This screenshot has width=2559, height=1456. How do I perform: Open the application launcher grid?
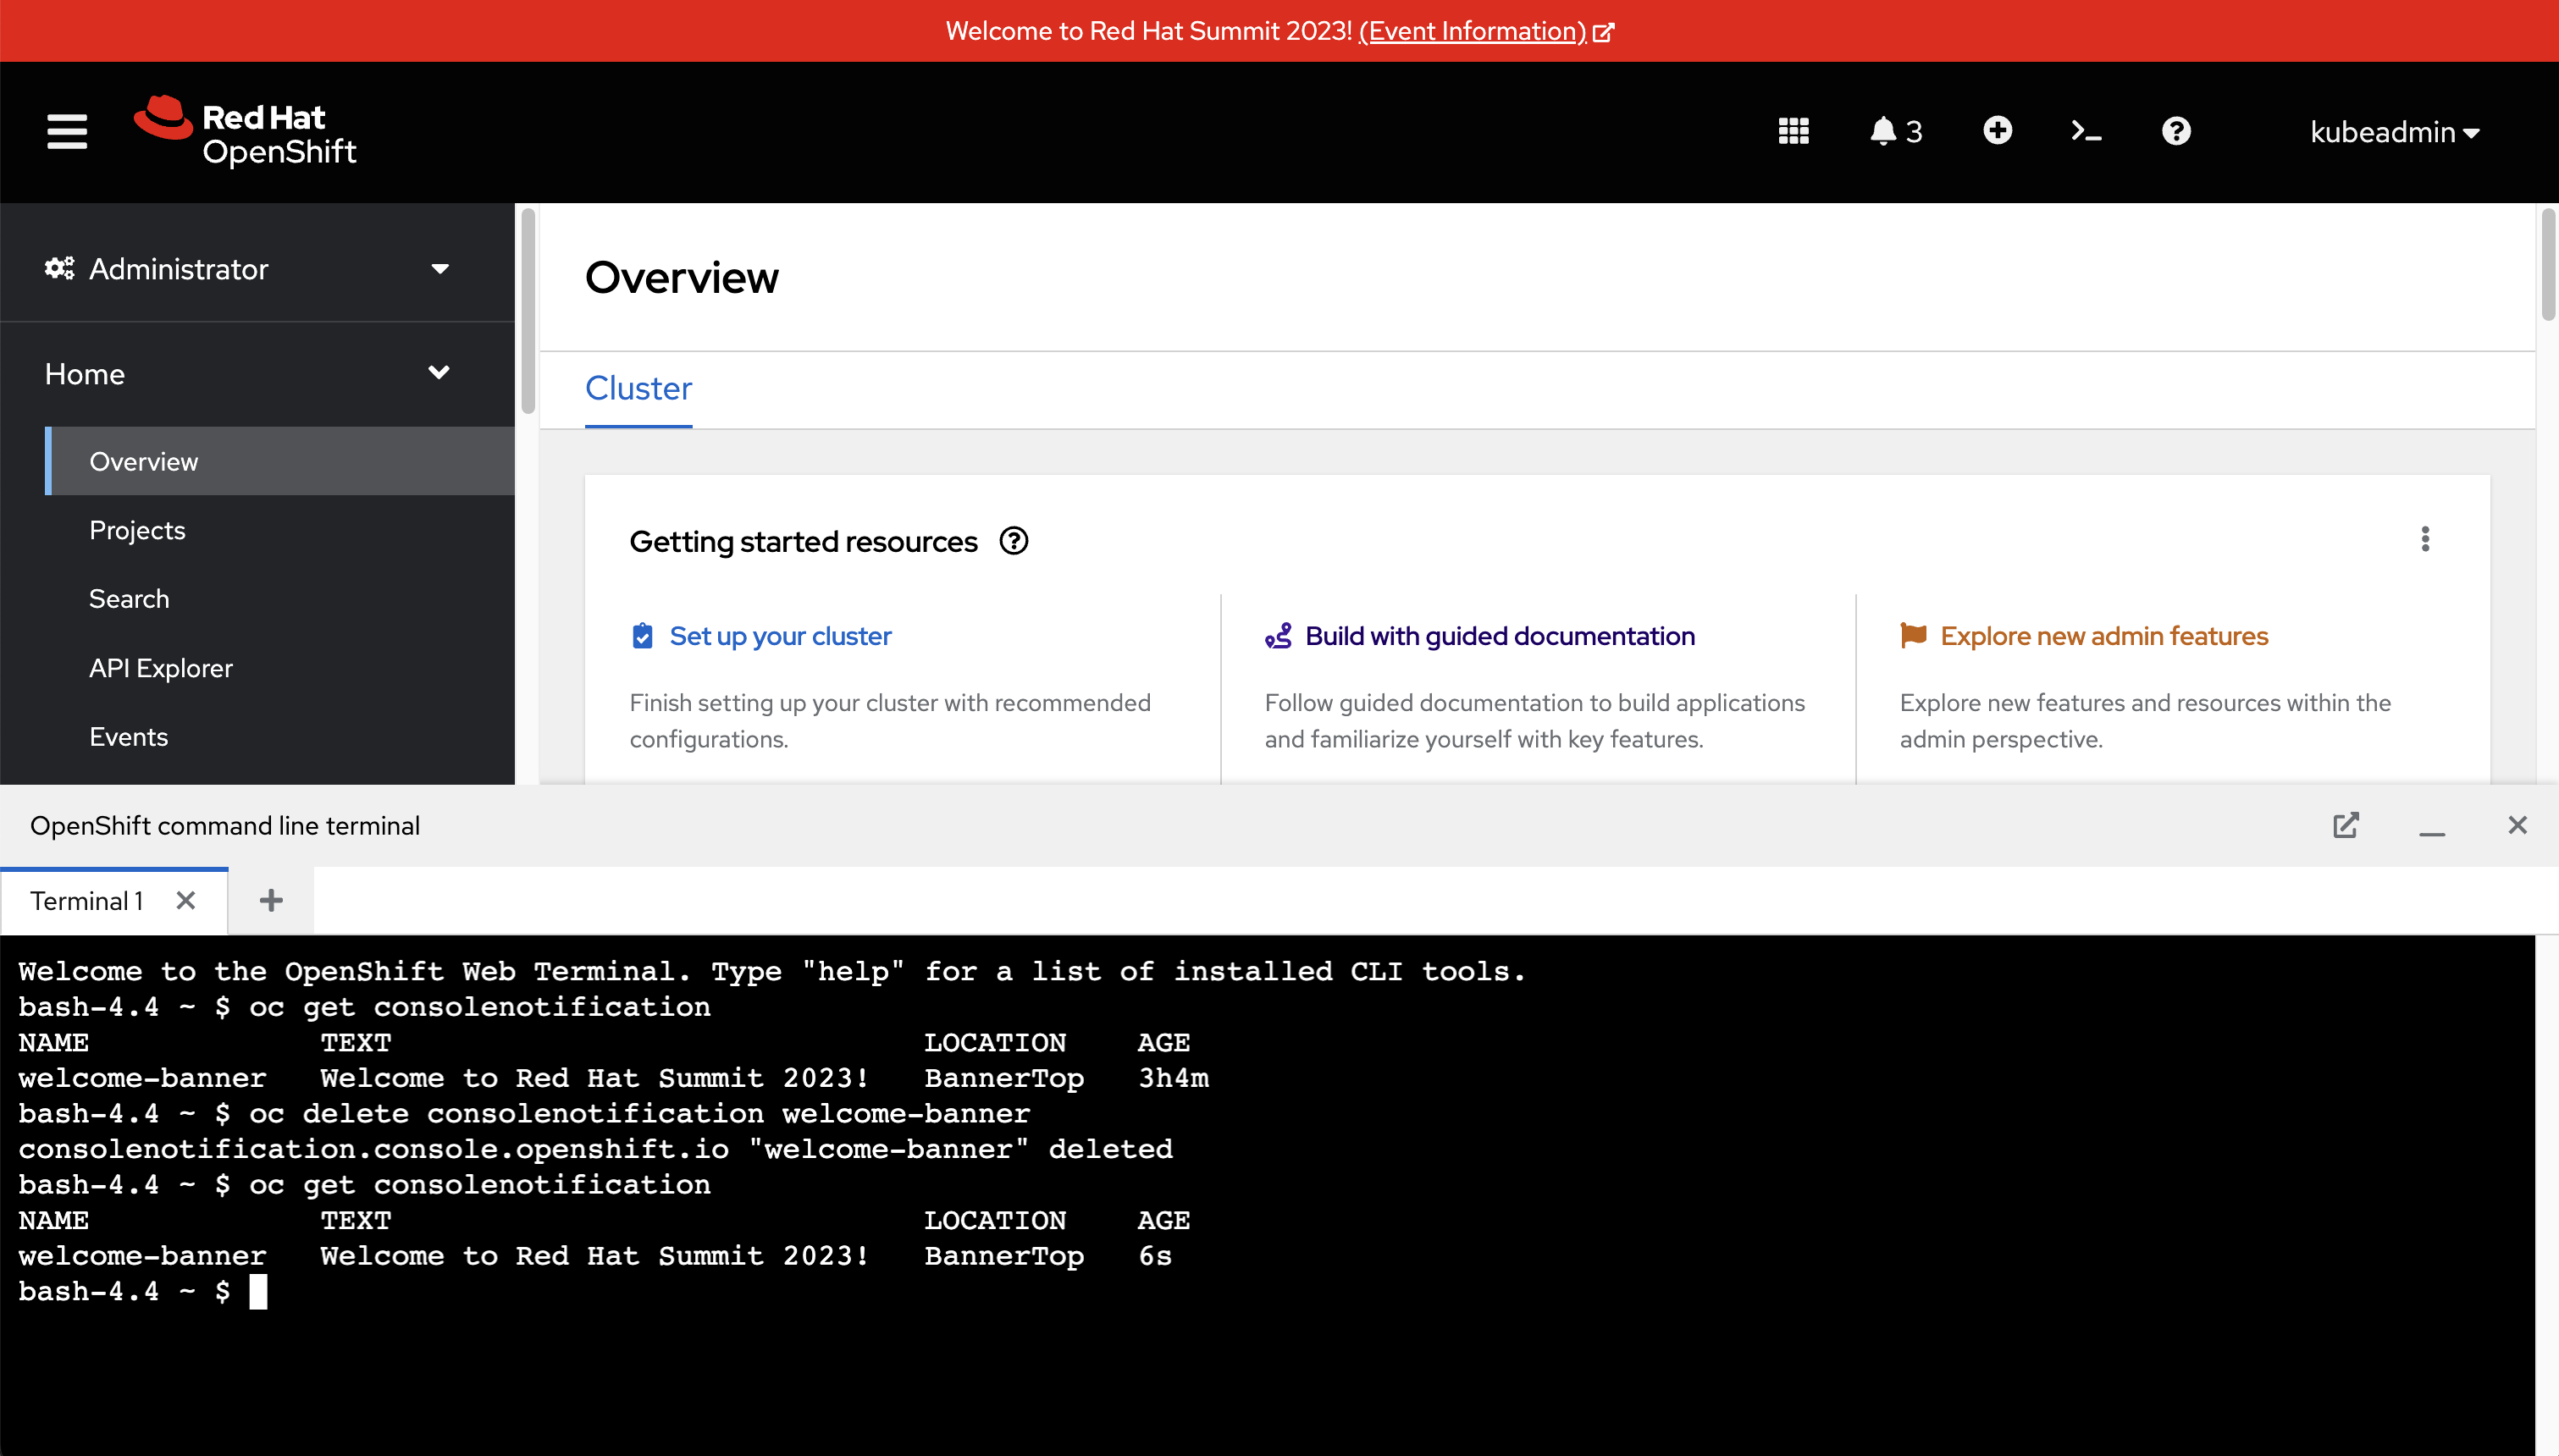point(1793,131)
